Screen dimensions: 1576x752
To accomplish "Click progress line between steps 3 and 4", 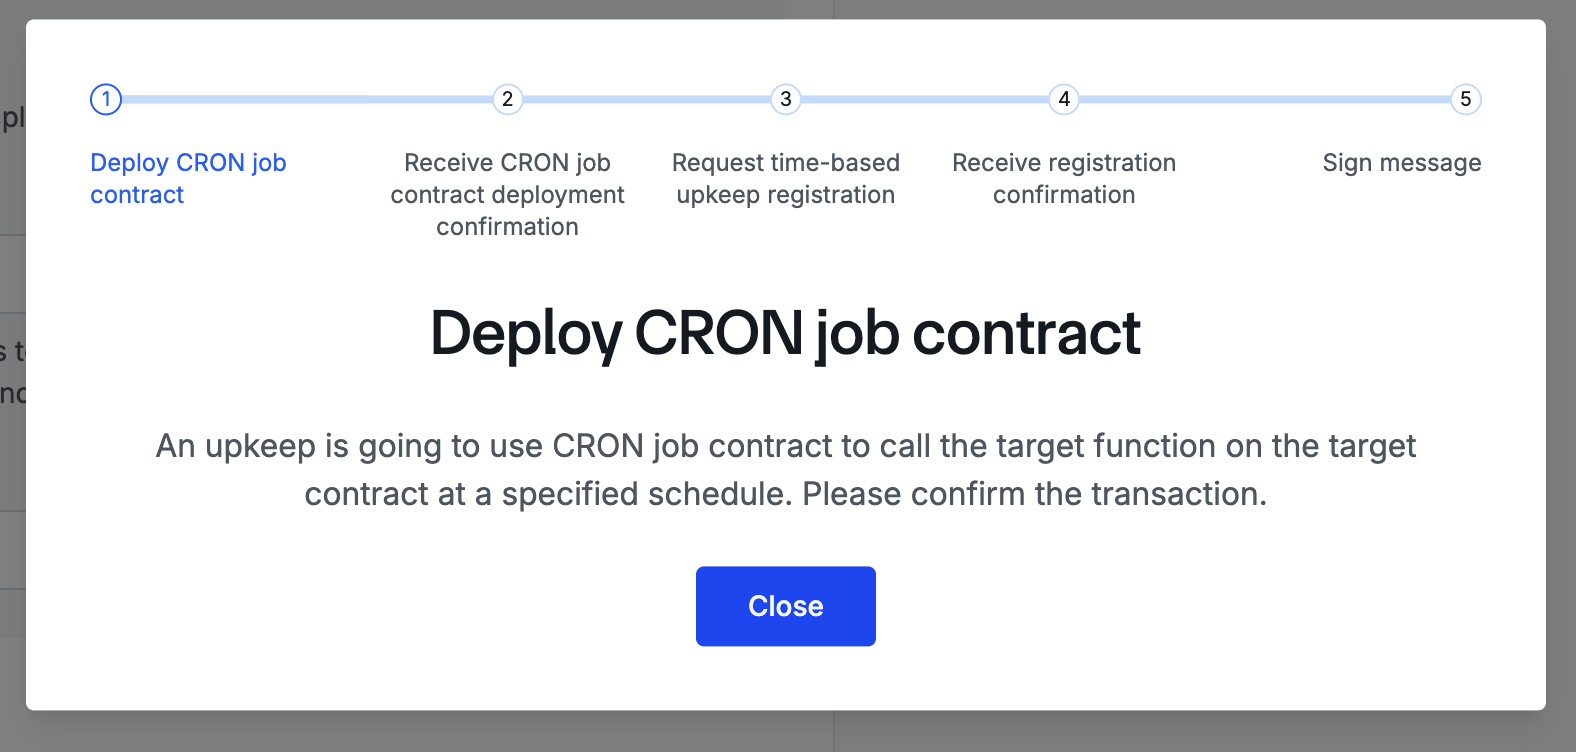I will tap(925, 99).
